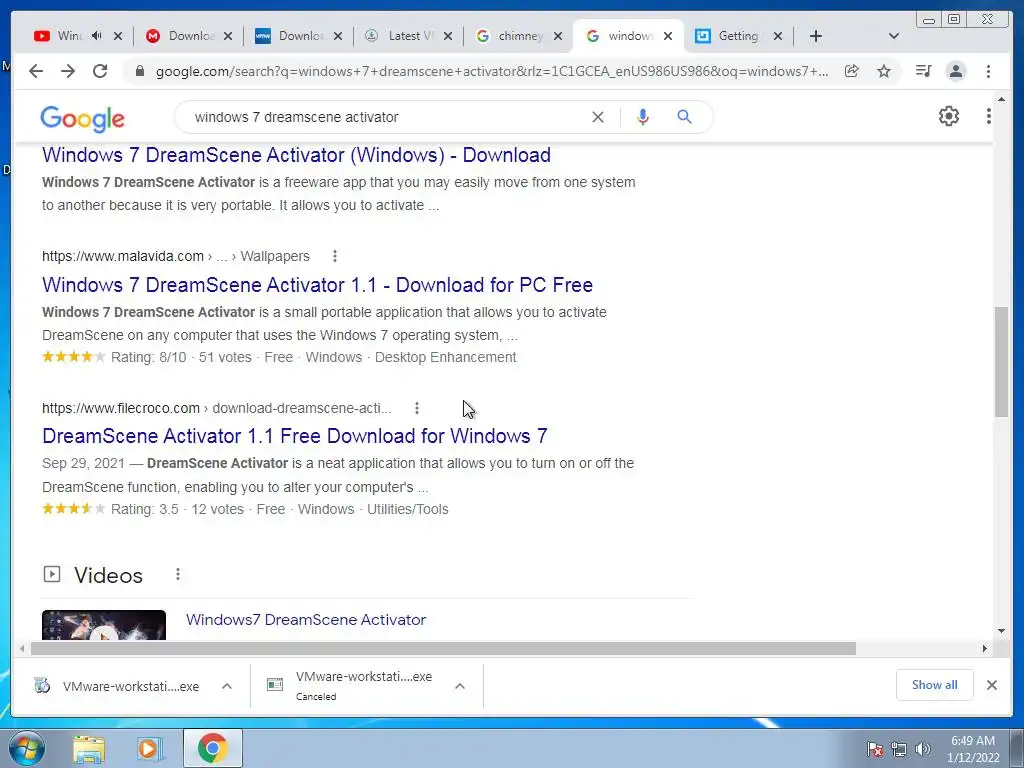Submit search with magnifying glass icon
1024x768 pixels.
pyautogui.click(x=684, y=117)
